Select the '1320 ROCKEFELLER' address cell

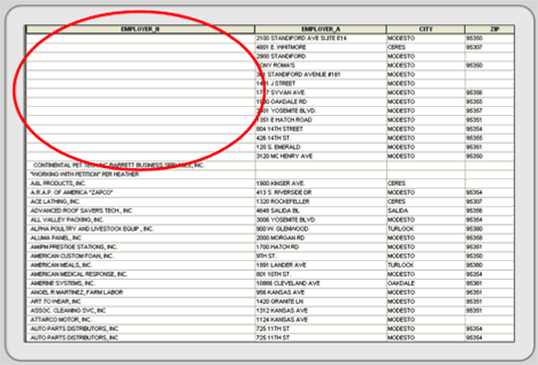pos(320,202)
